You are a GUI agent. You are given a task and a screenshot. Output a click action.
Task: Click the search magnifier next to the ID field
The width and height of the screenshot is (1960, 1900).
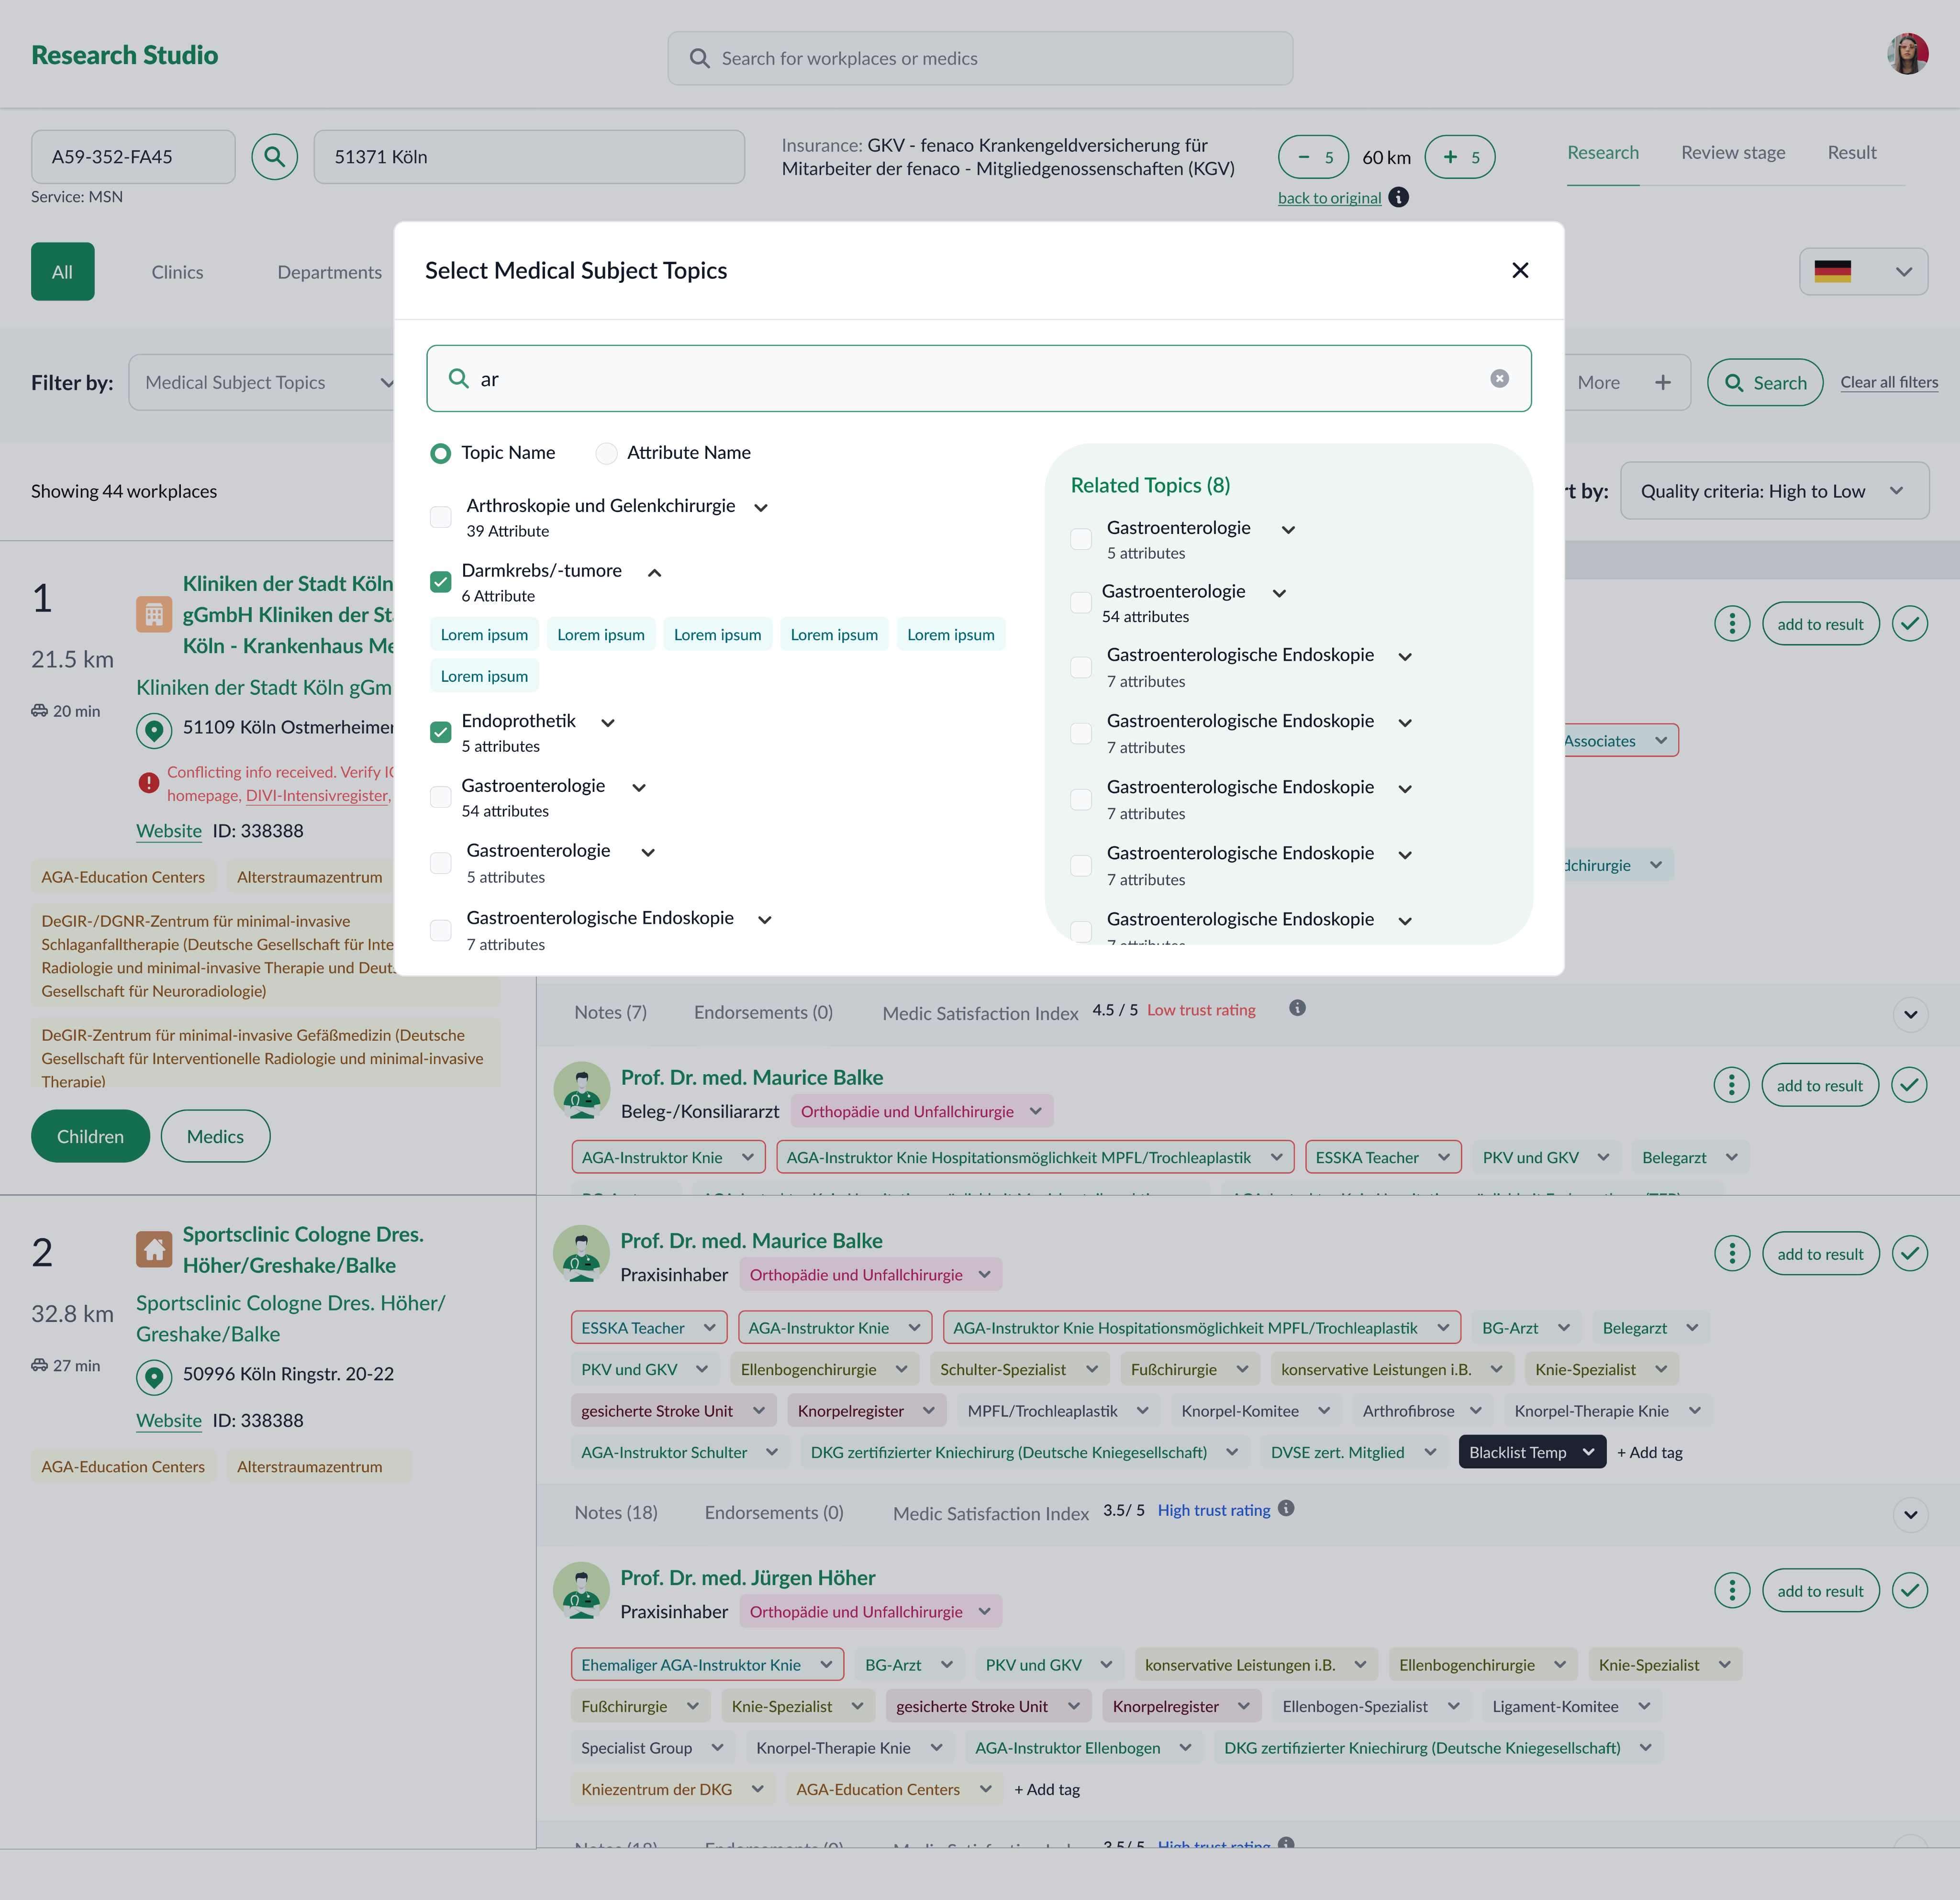274,157
